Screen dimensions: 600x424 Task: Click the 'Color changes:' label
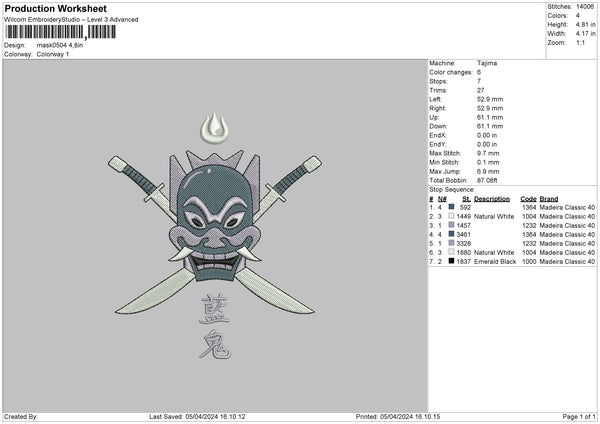451,72
